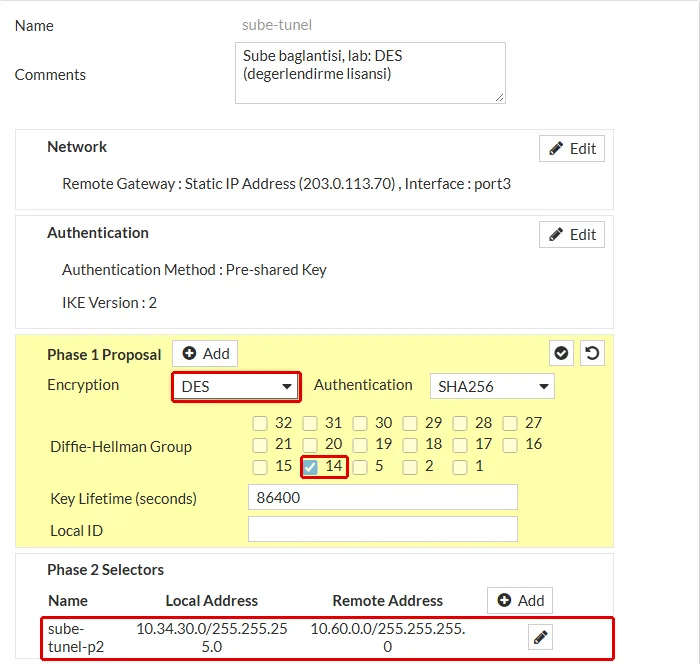Enable Diffie-Hellman group 30

360,423
